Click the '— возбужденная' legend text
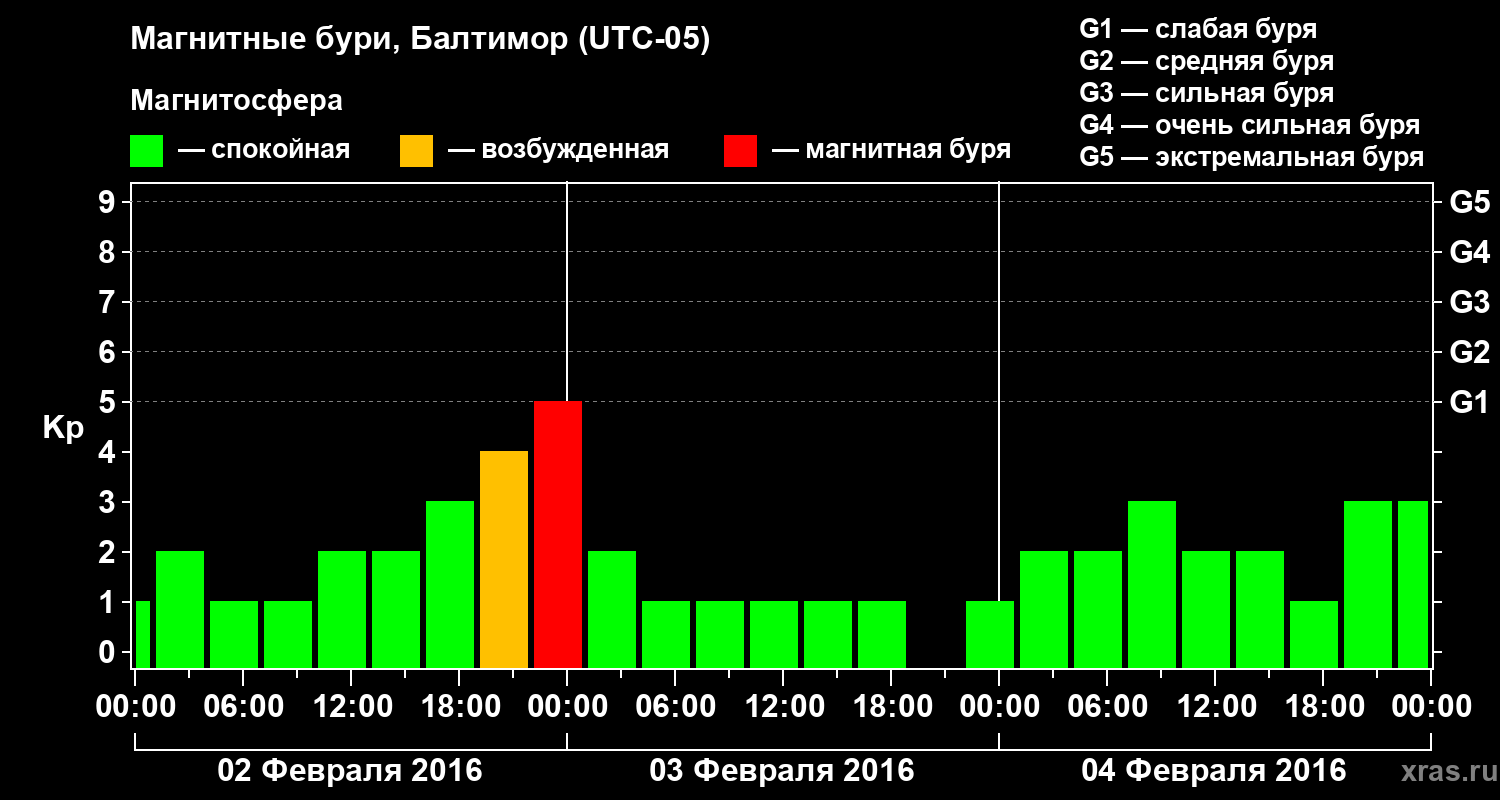Image resolution: width=1500 pixels, height=800 pixels. 558,151
